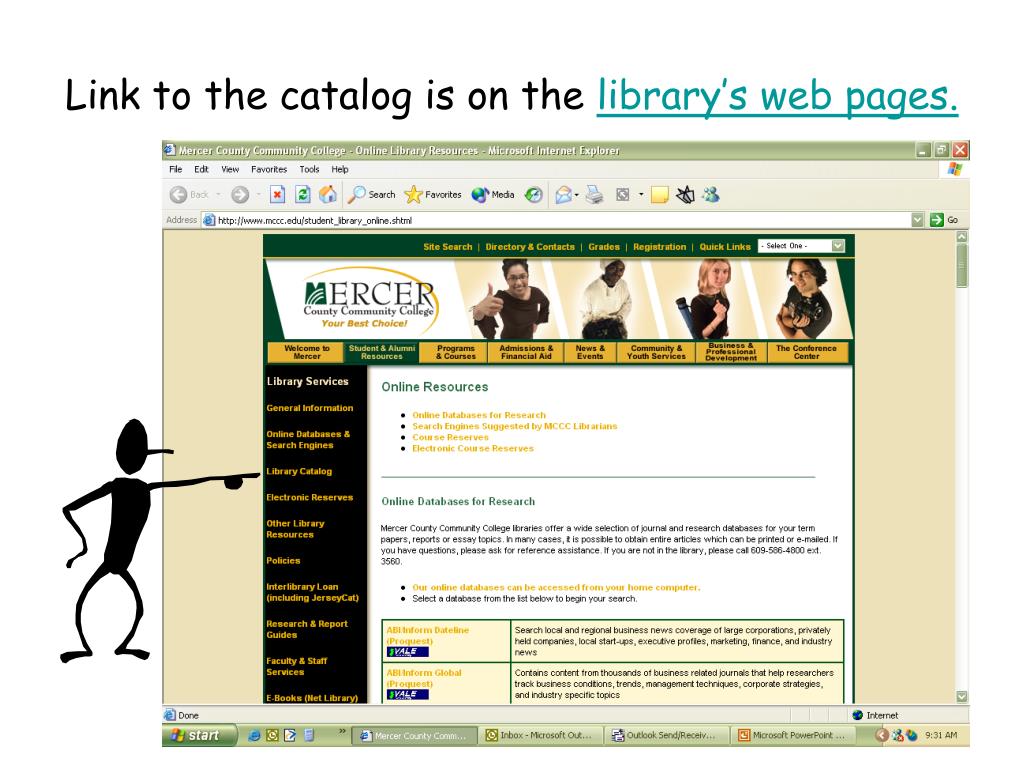Screen dimensions: 1024x768
Task: Go to the Home page icon
Action: click(328, 195)
